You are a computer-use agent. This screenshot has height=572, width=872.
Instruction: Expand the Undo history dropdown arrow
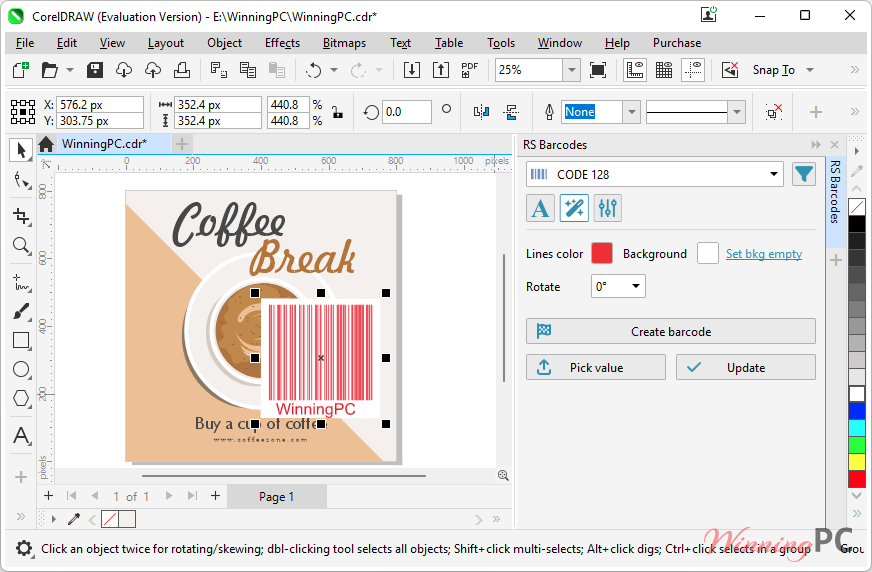334,70
